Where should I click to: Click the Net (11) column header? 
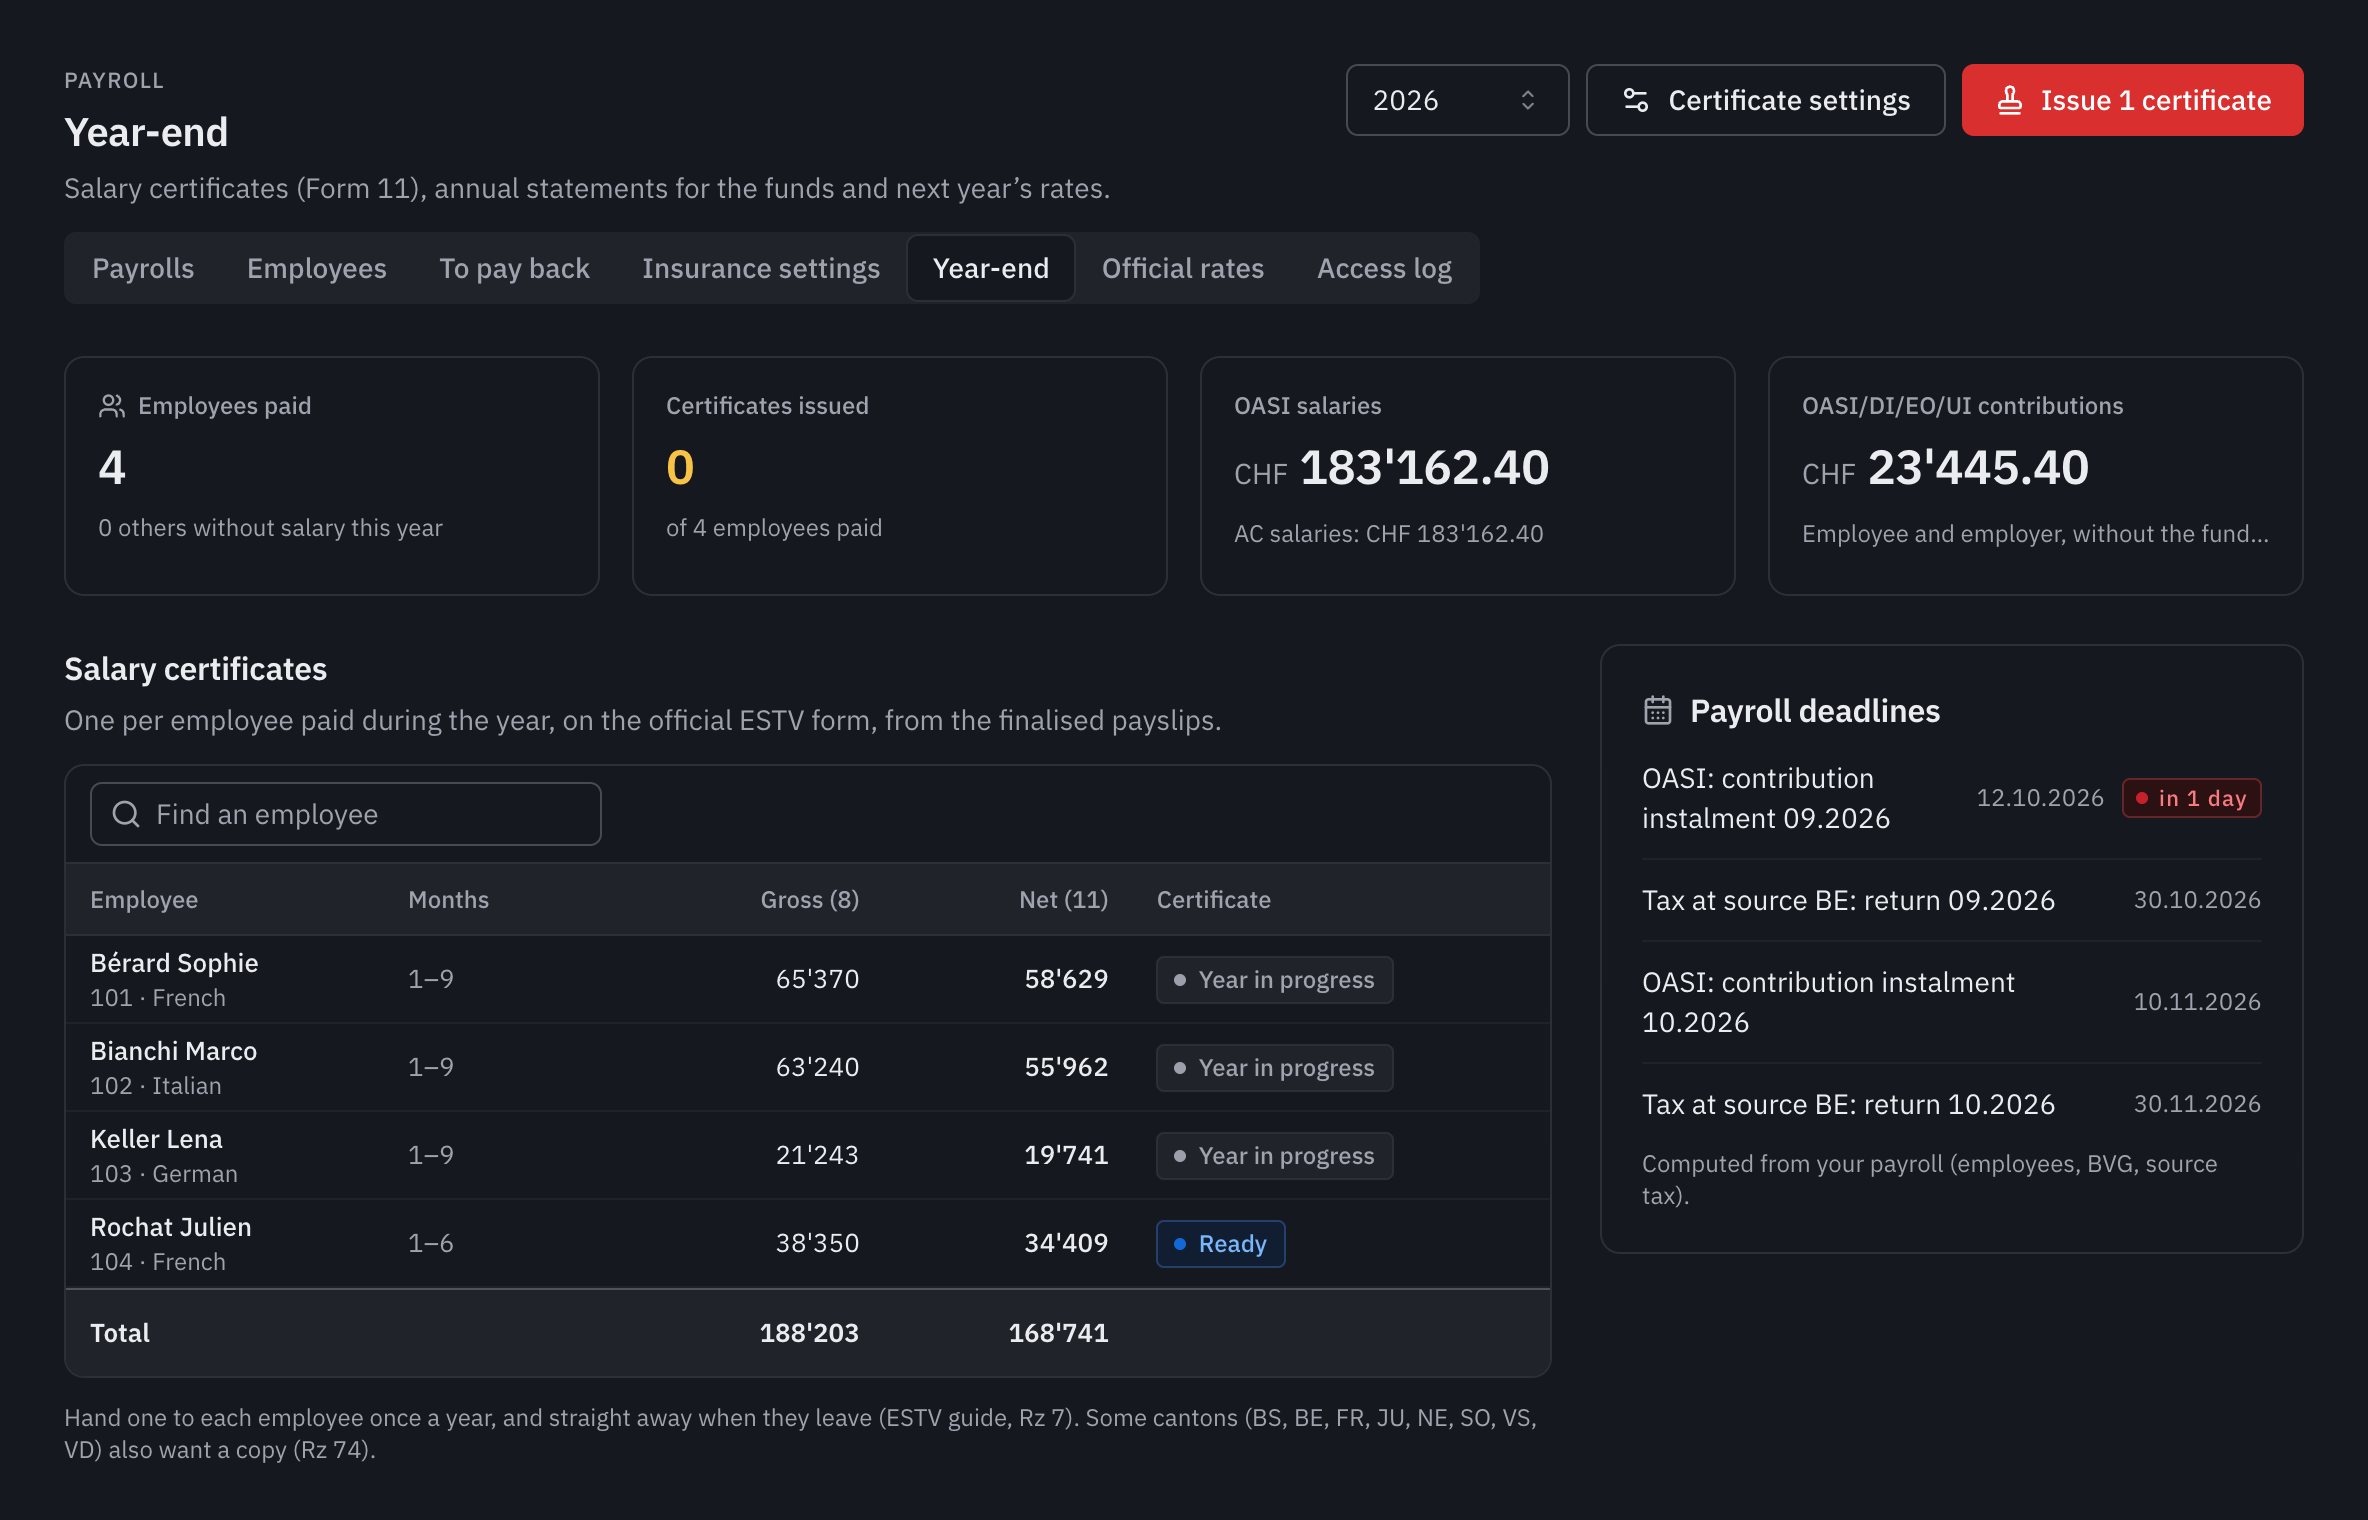pyautogui.click(x=1063, y=900)
